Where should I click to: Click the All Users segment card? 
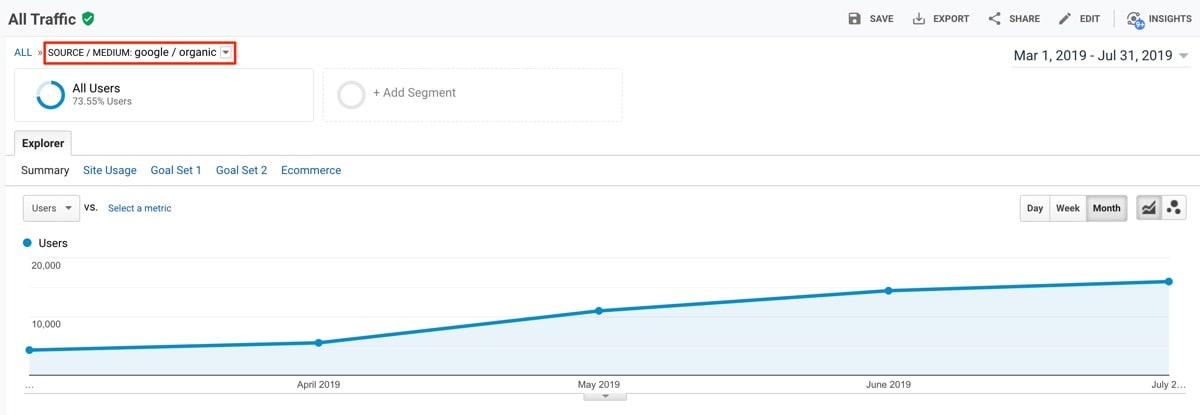pos(164,95)
